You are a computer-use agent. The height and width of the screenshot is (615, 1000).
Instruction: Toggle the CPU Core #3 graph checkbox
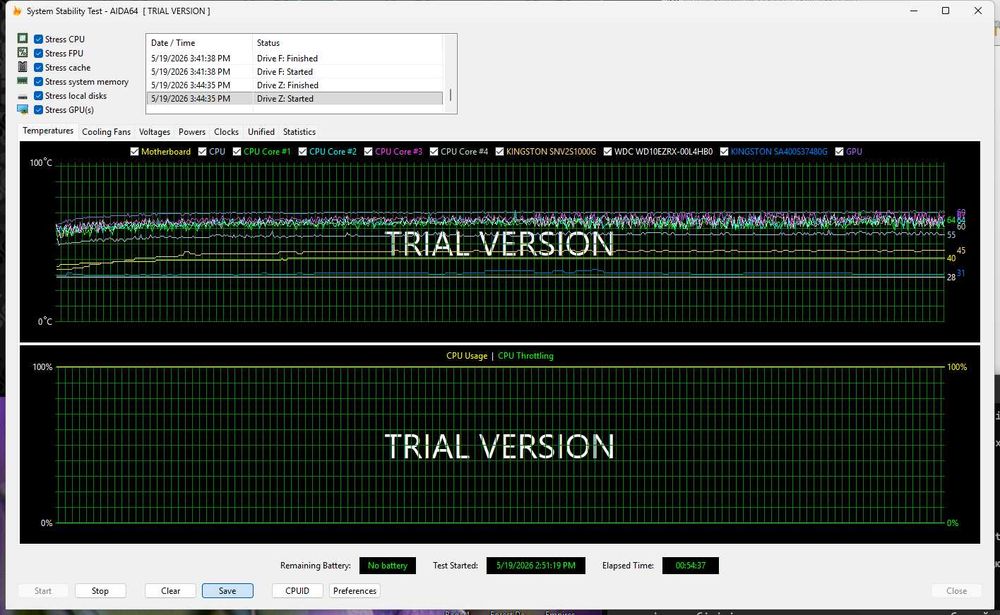click(x=369, y=151)
